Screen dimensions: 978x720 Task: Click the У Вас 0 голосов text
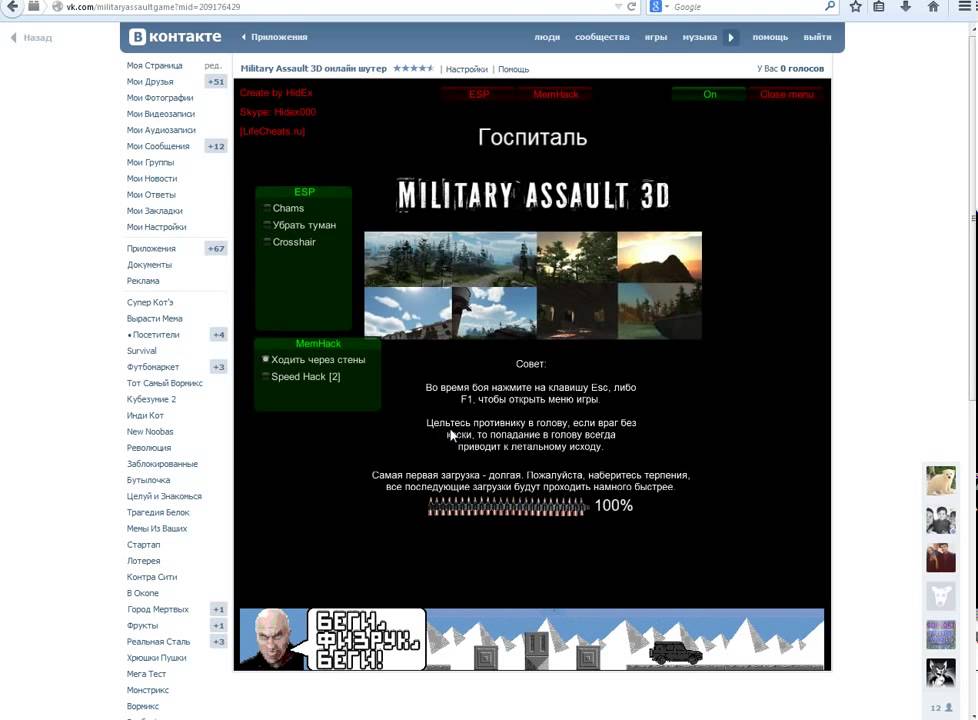(790, 69)
